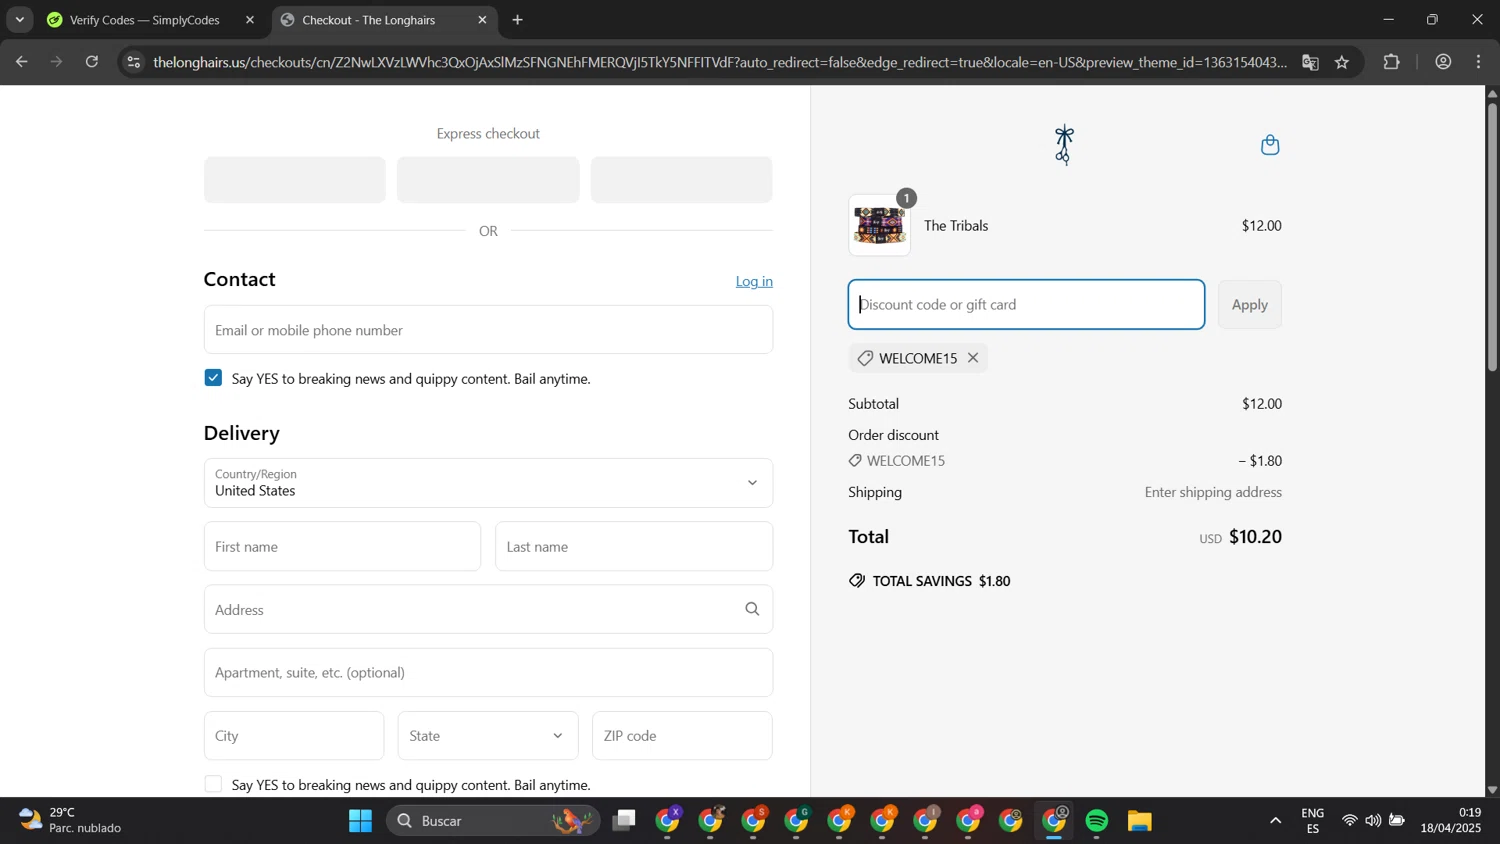
Task: Click the First name field
Action: click(342, 547)
